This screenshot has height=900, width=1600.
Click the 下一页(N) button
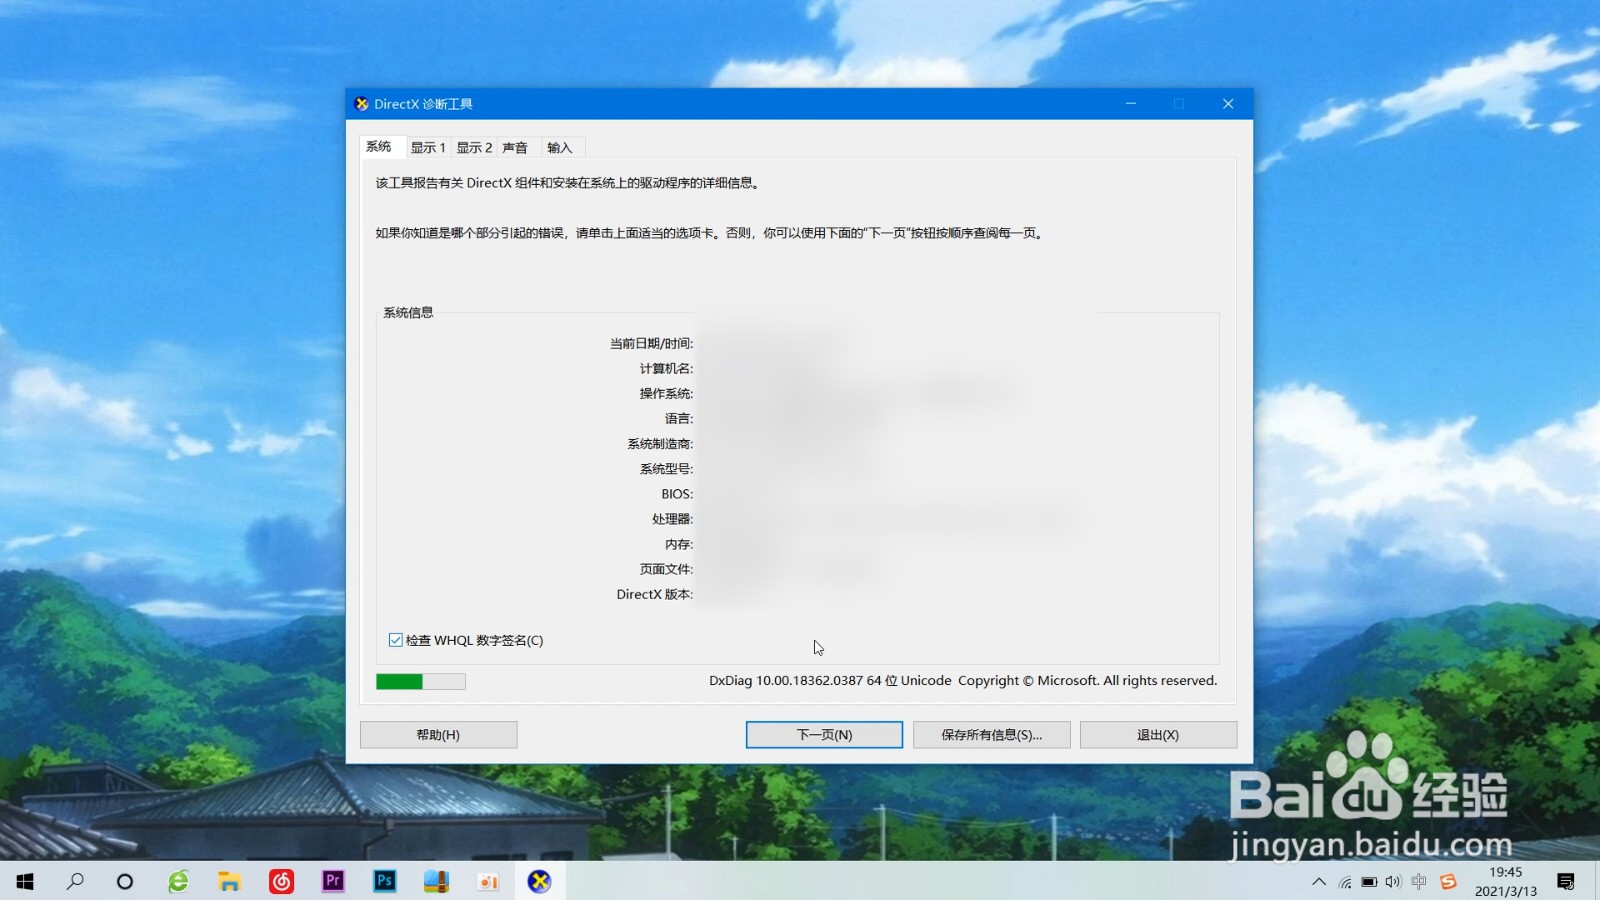[x=823, y=734]
